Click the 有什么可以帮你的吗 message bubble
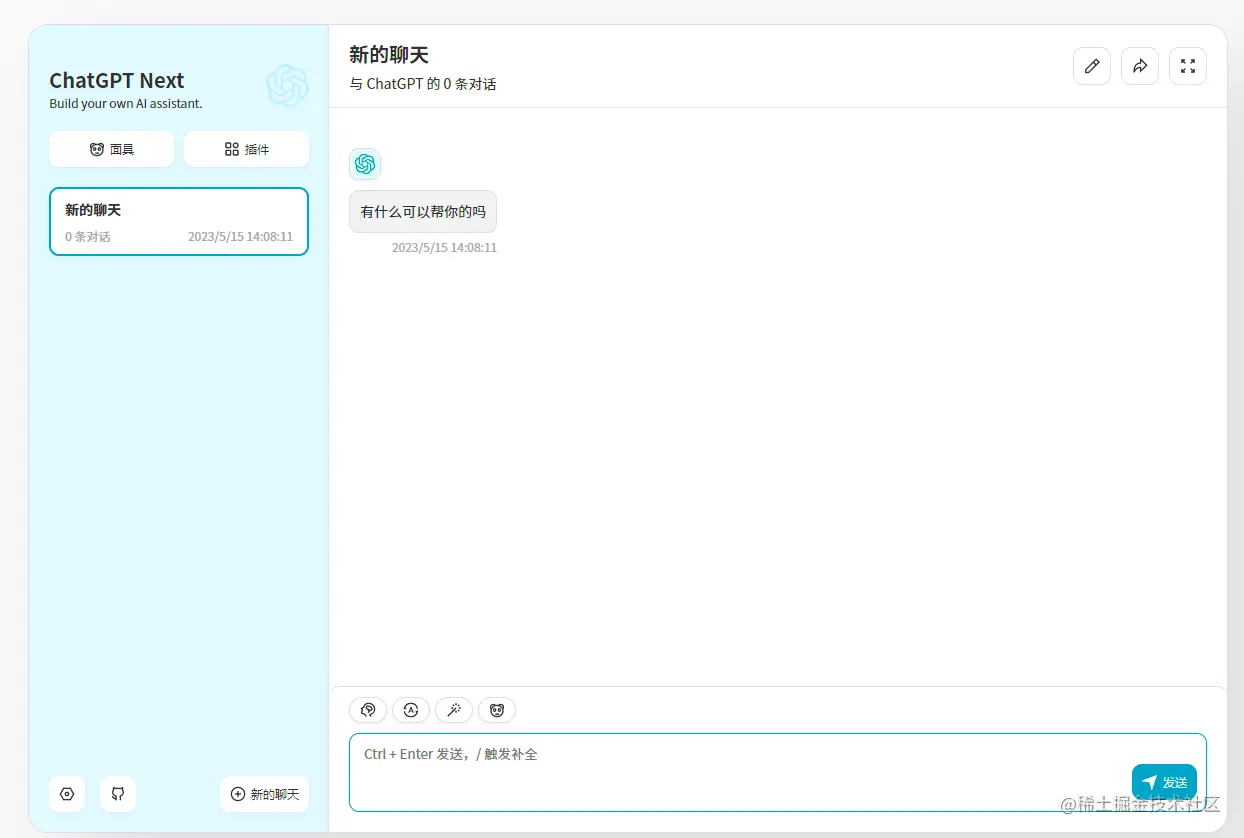This screenshot has height=838, width=1244. 423,212
